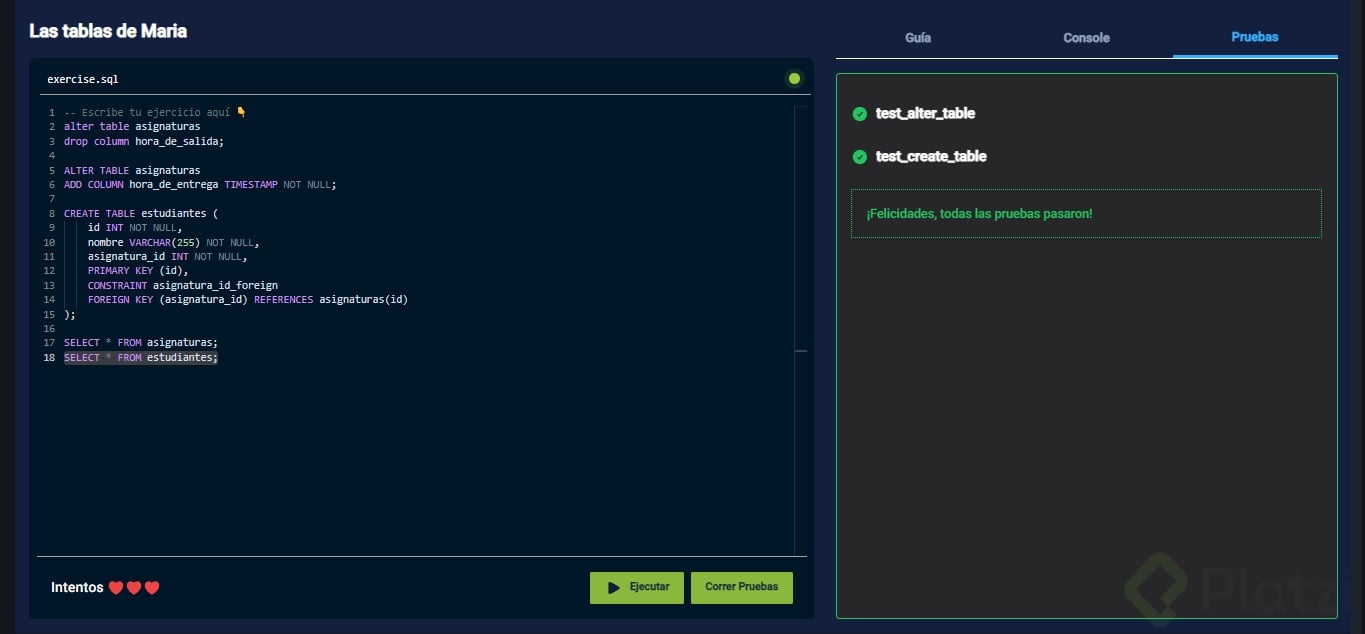
Task: Click the nombre VARCHAR(255) NOT NULL line
Action: point(173,242)
